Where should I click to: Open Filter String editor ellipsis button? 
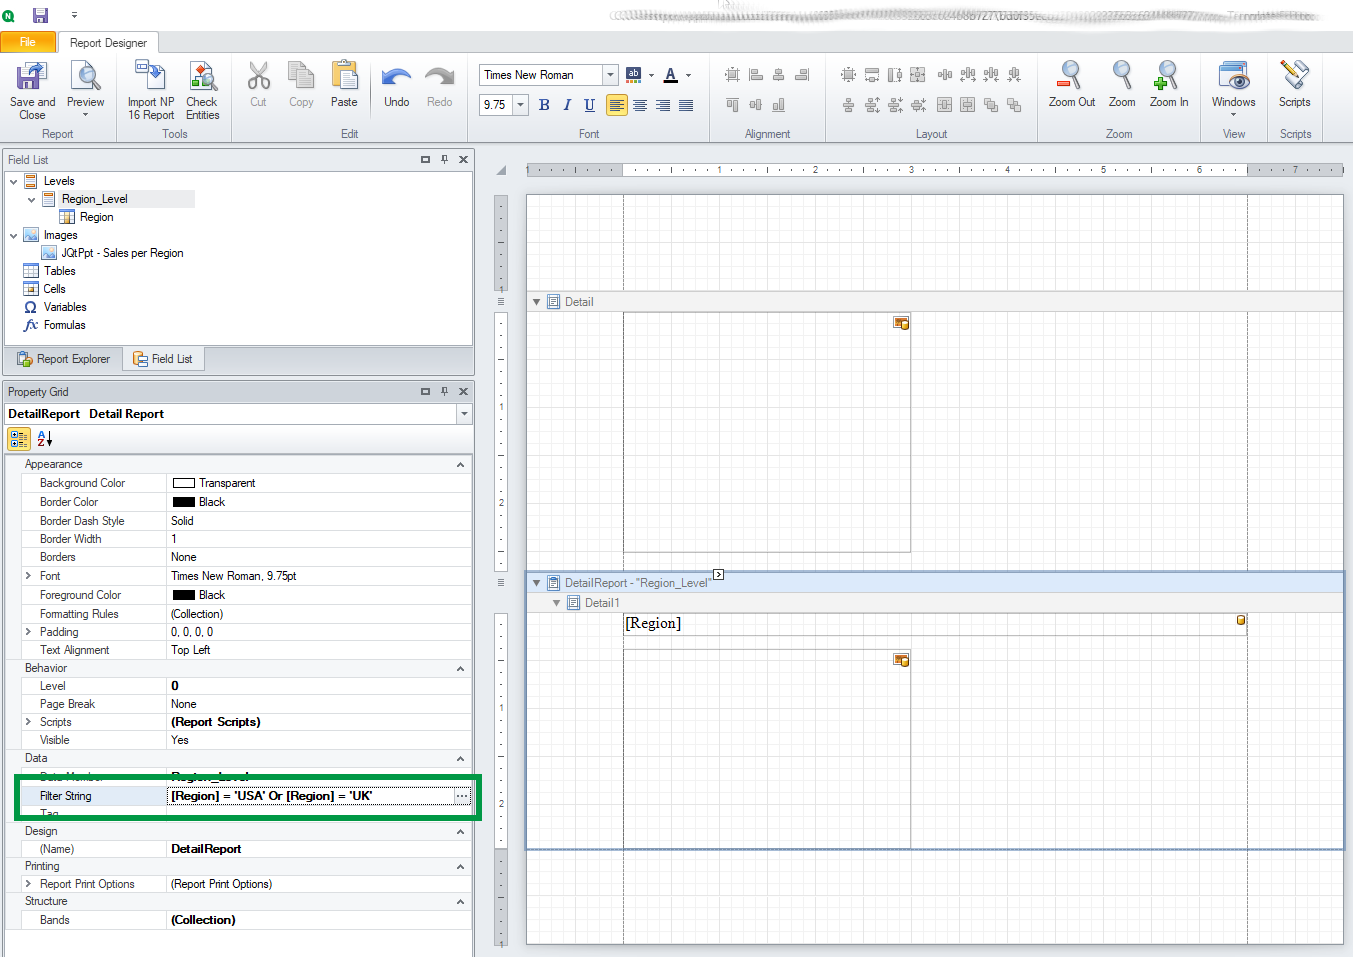pos(462,796)
